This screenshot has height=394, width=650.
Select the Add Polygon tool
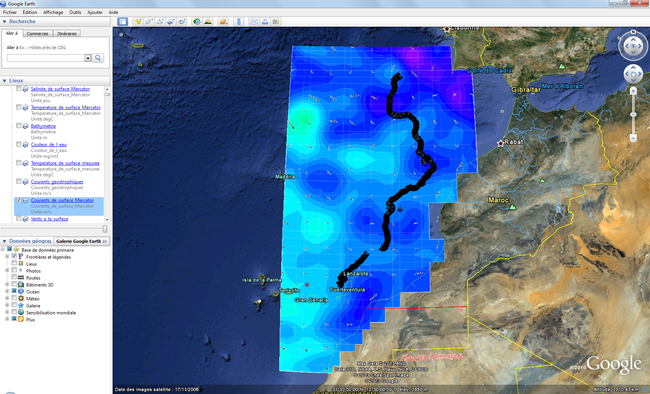(149, 22)
